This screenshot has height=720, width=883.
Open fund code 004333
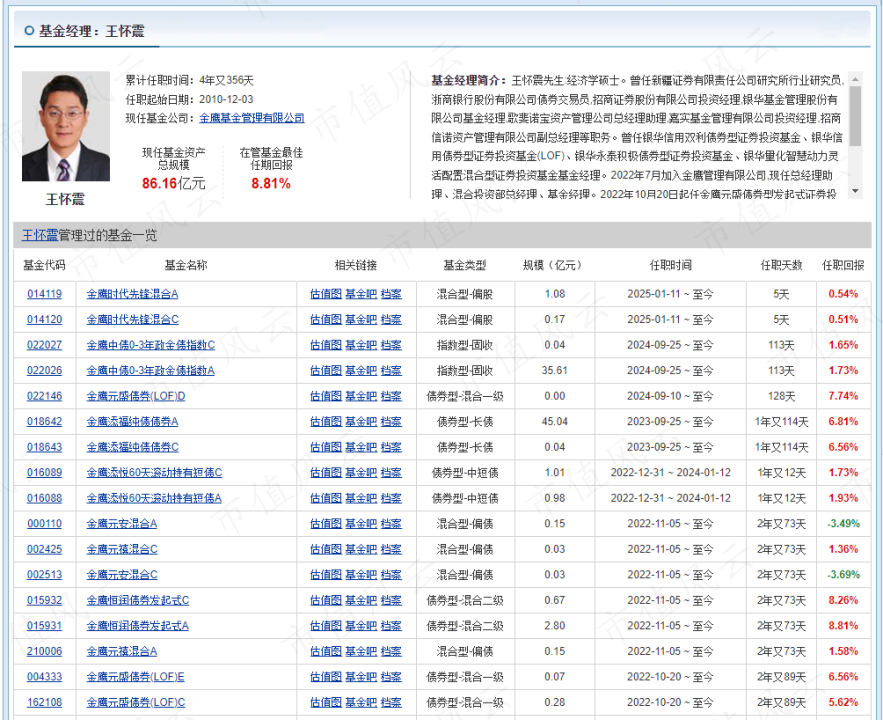(x=44, y=677)
